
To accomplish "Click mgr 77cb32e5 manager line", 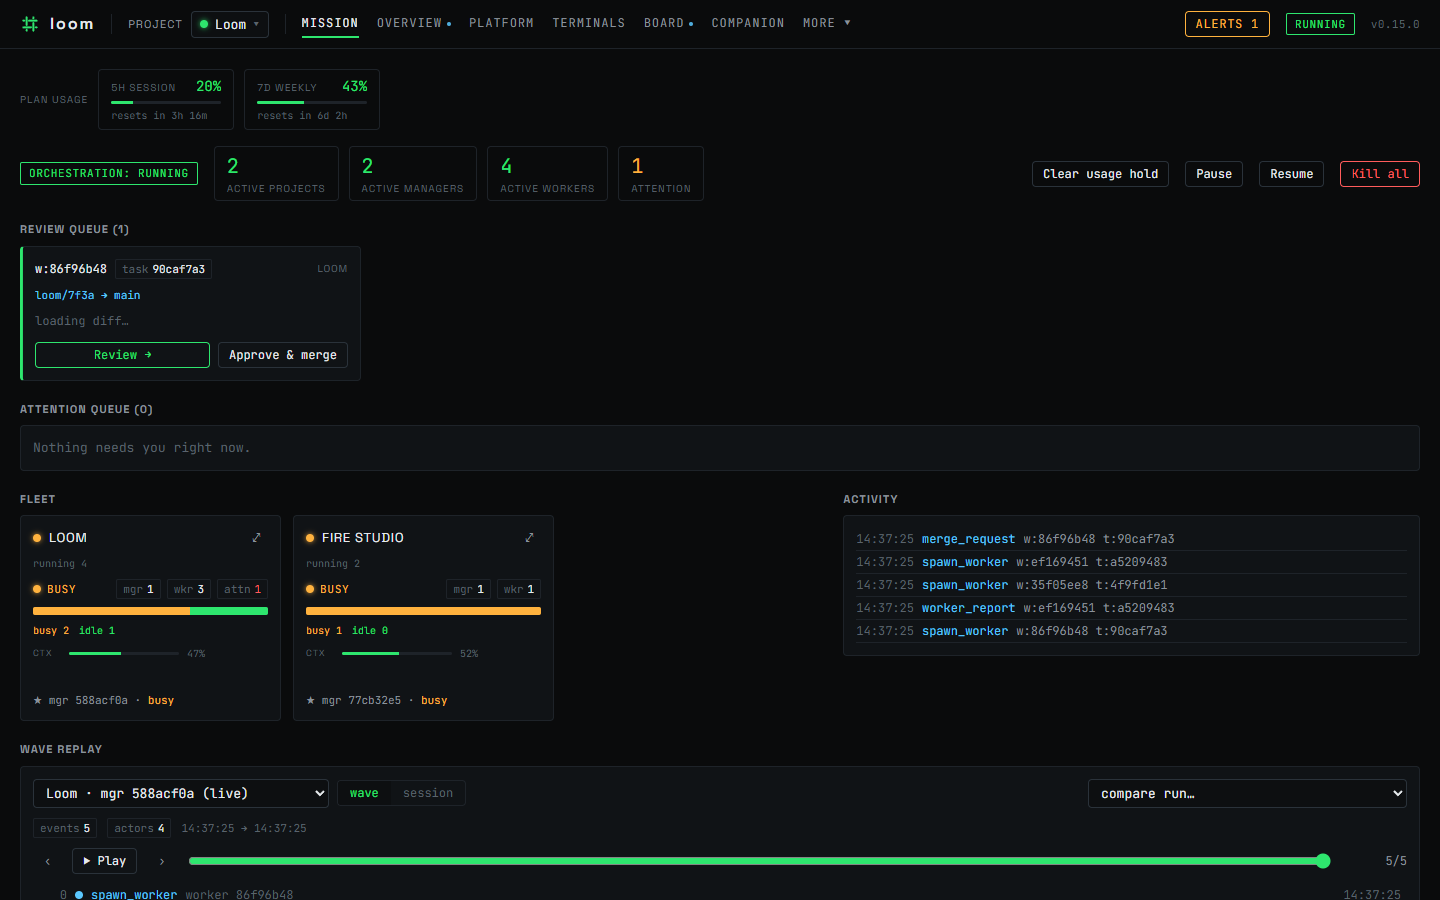I will 377,701.
